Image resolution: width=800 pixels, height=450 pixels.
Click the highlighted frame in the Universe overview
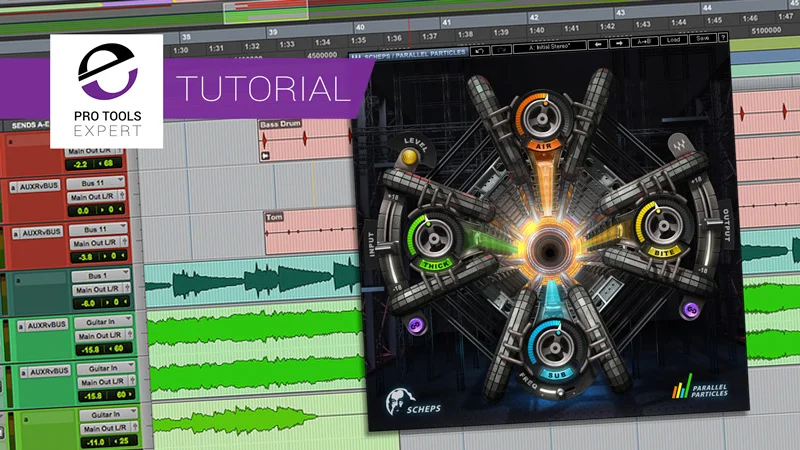pos(266,12)
